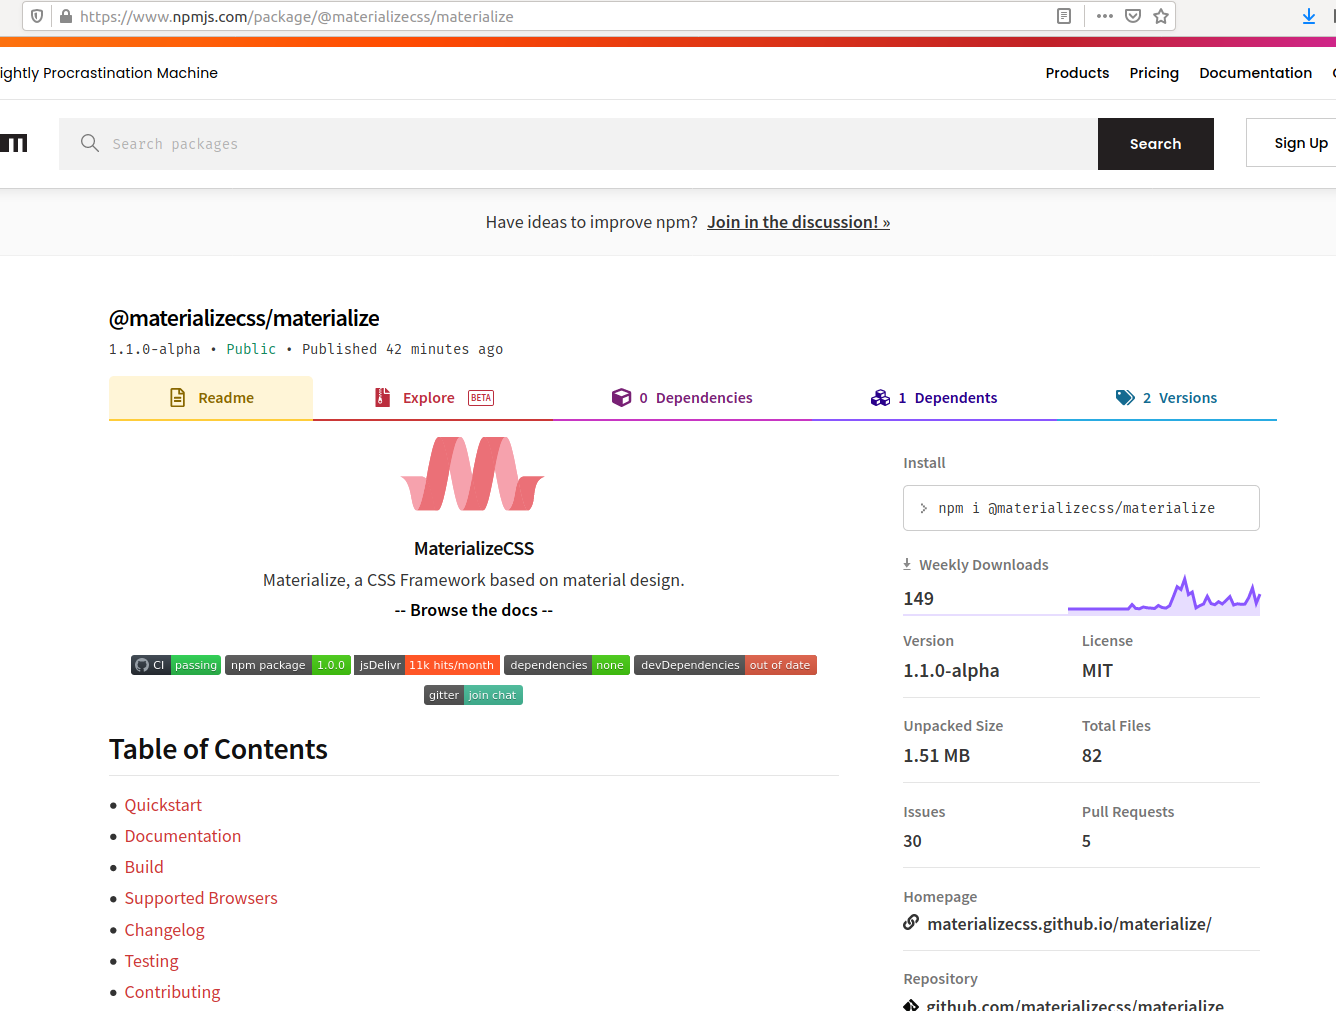This screenshot has height=1011, width=1336.
Task: Open the Contributing link
Action: 172,992
